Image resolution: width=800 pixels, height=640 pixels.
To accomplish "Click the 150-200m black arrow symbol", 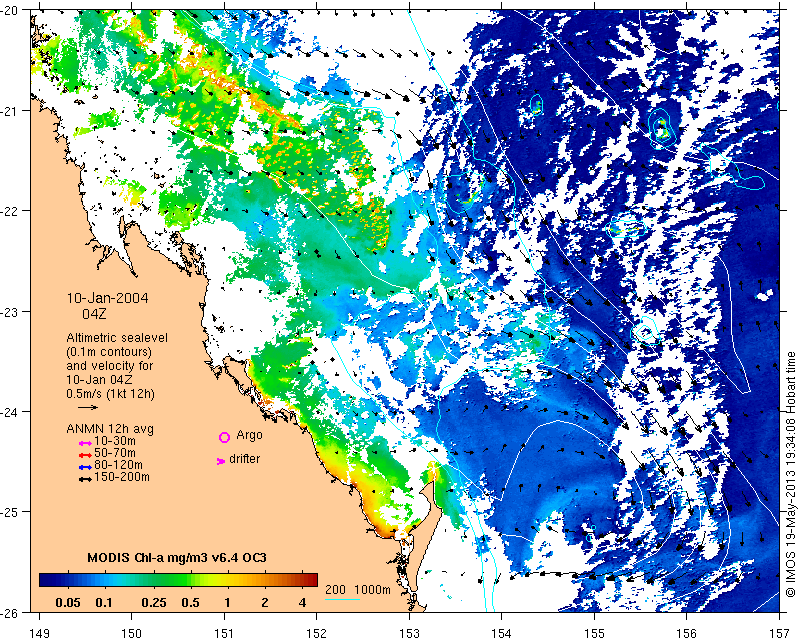I will pos(85,479).
